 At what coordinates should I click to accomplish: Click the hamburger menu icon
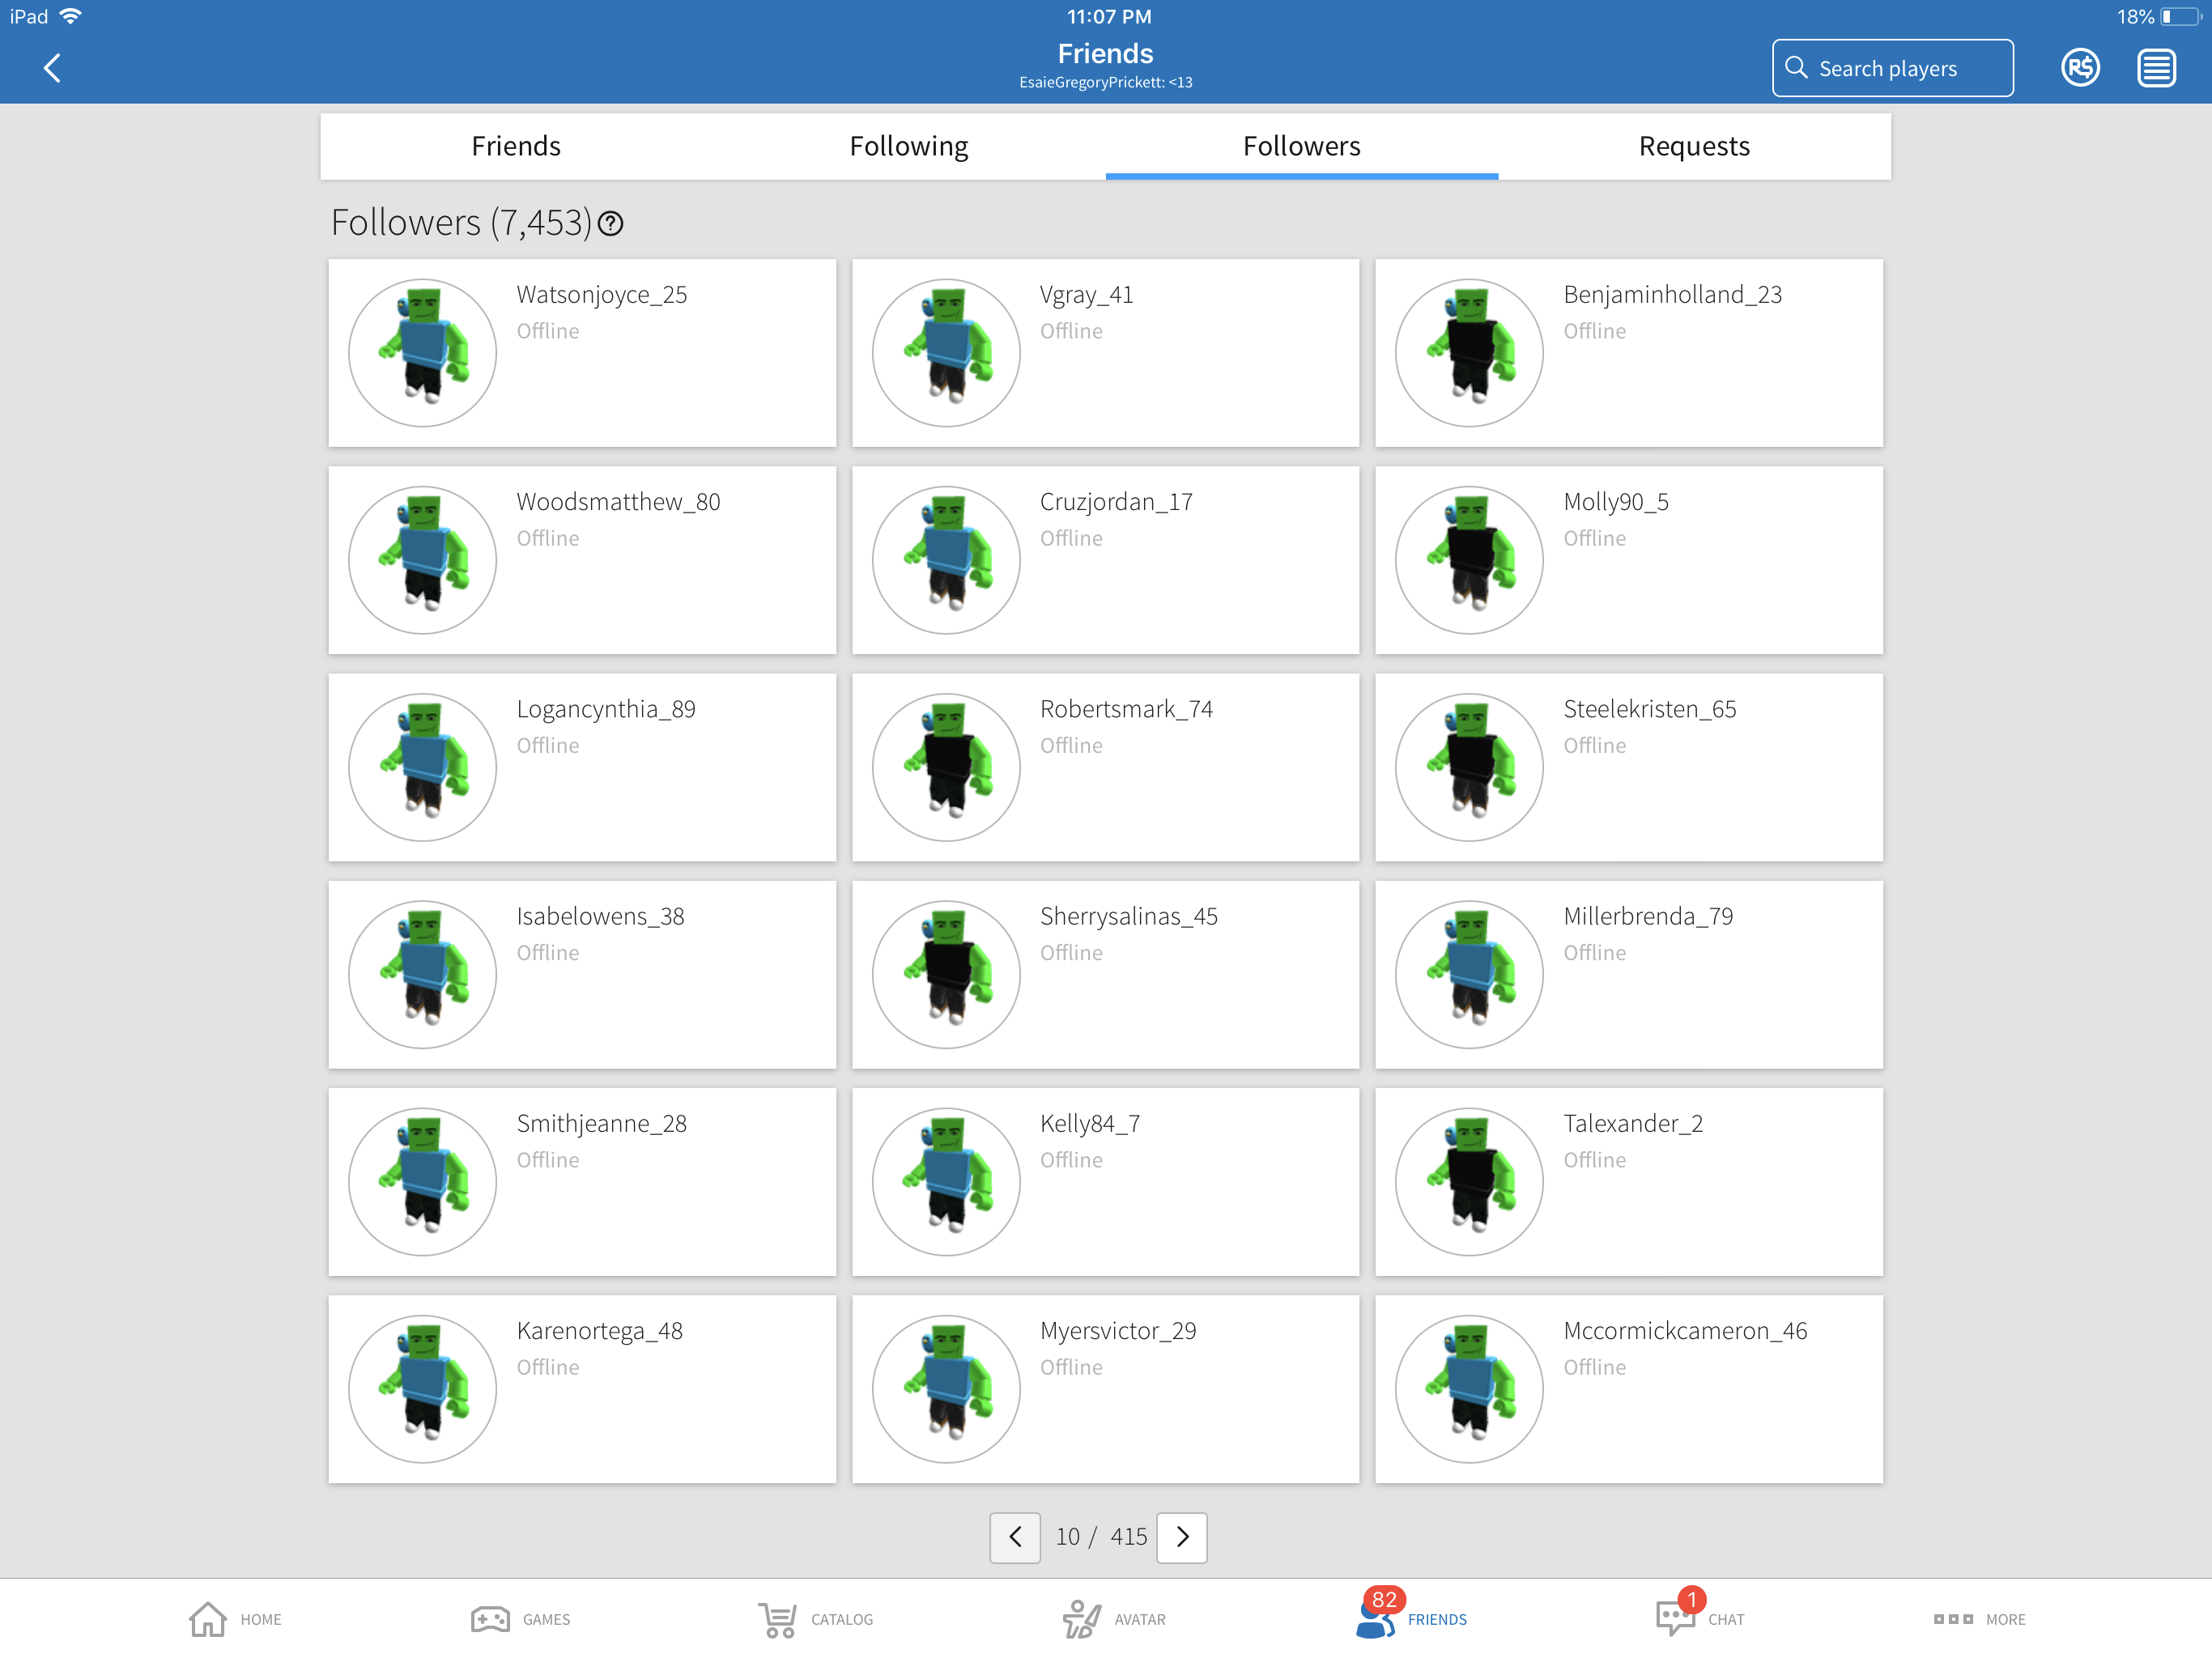pos(2155,66)
